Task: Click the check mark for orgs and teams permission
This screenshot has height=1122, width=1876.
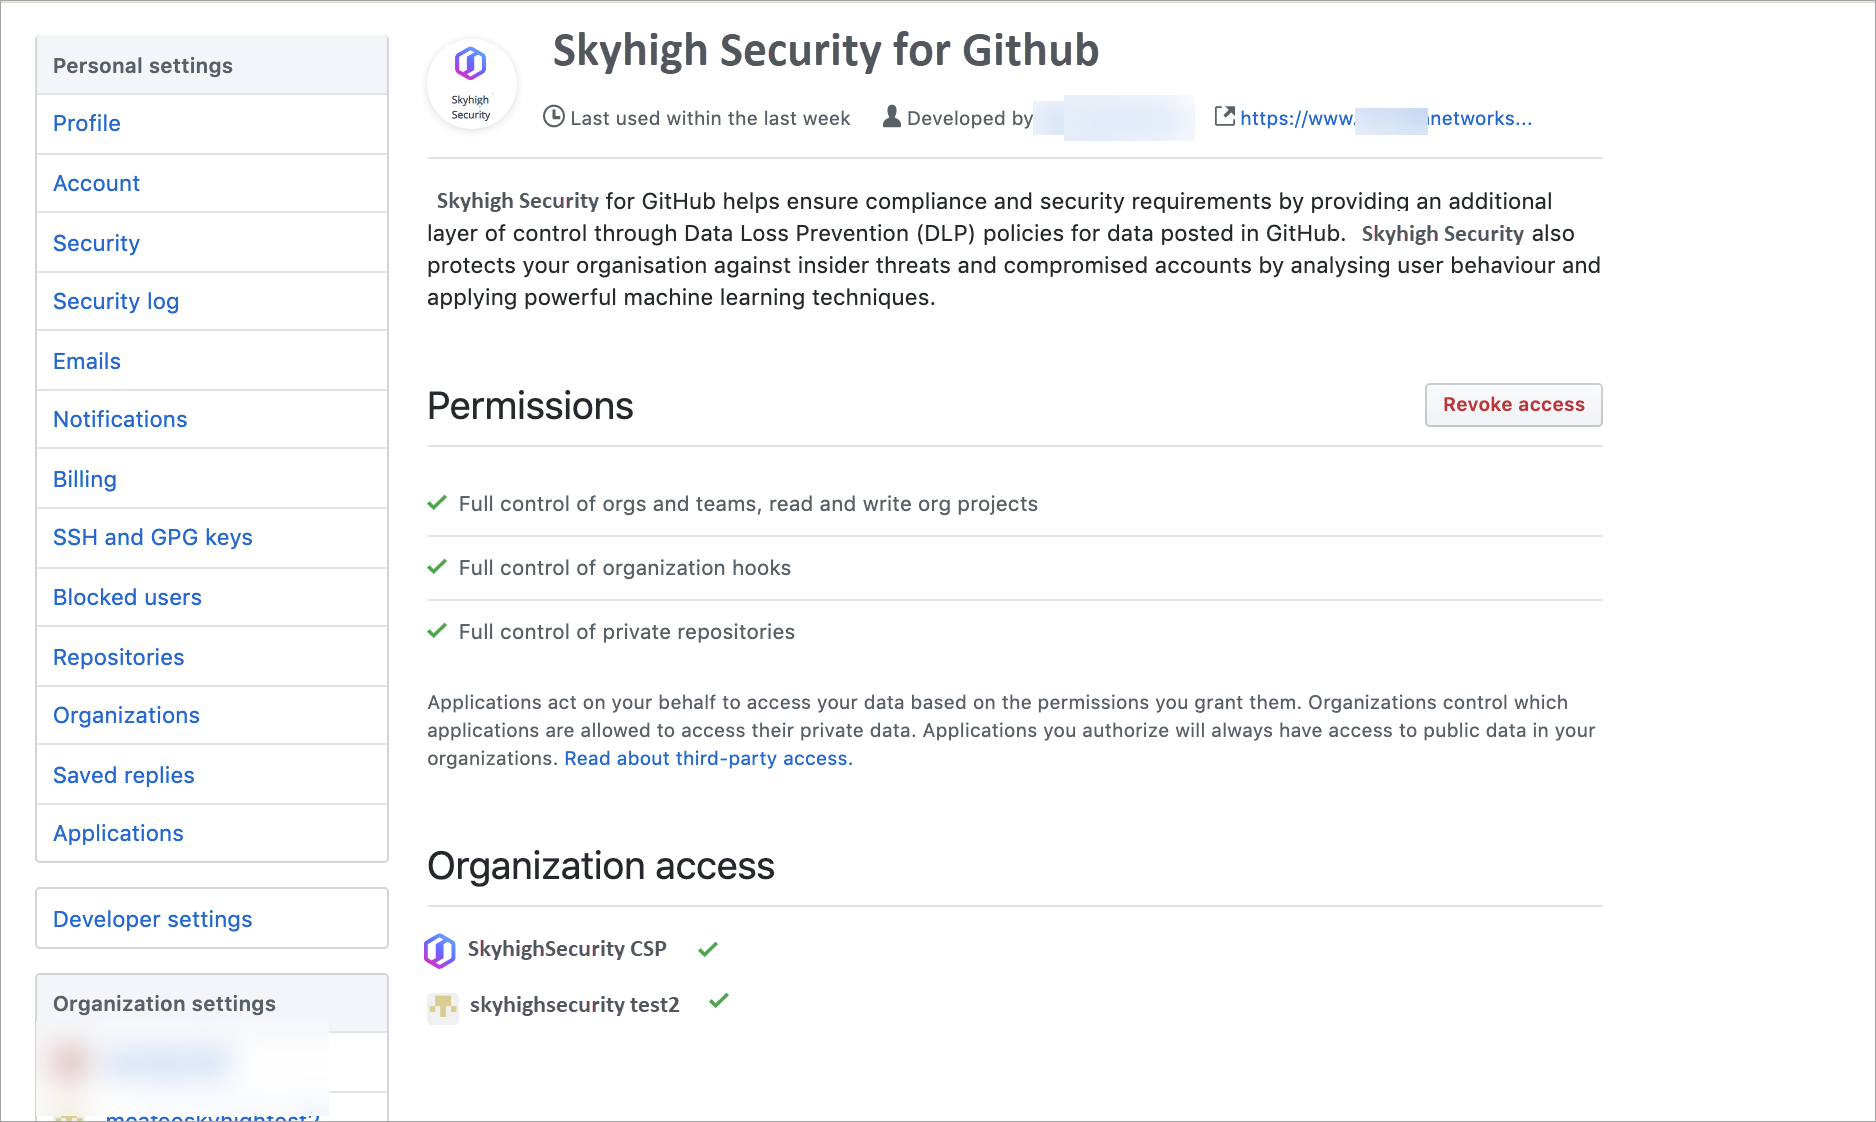Action: click(x=437, y=503)
